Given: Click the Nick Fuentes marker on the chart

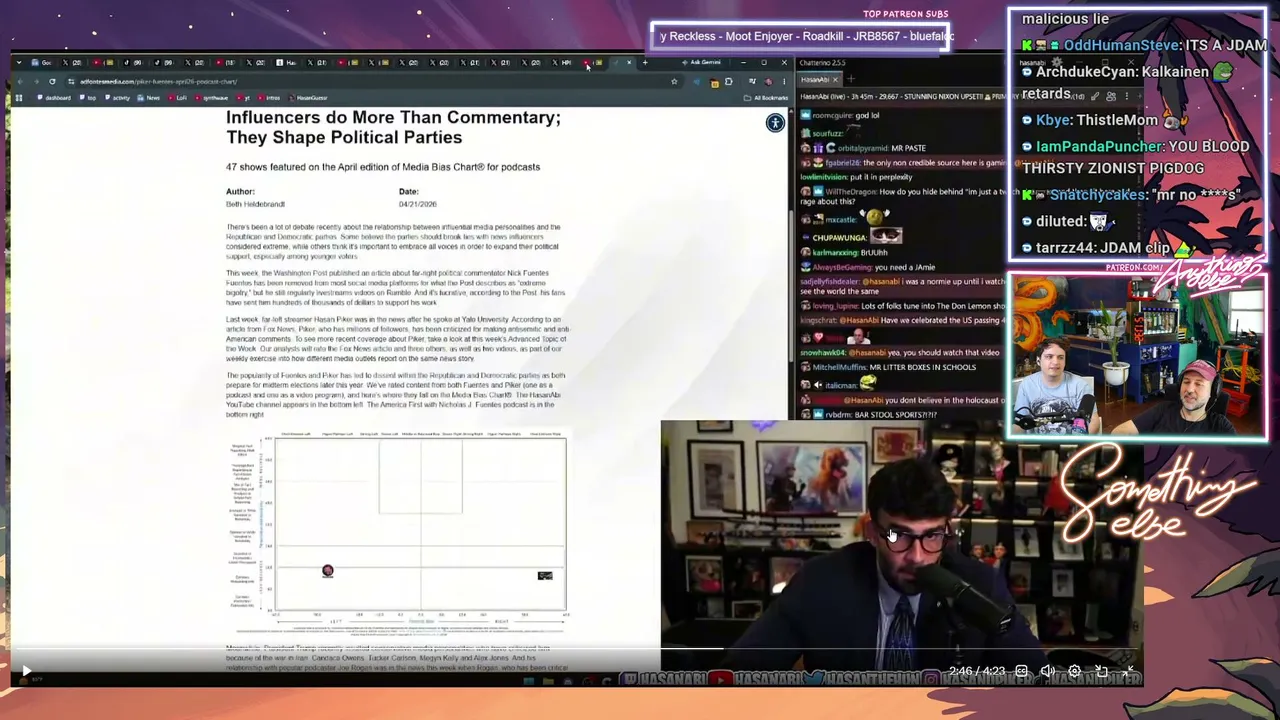Looking at the screenshot, I should [545, 576].
